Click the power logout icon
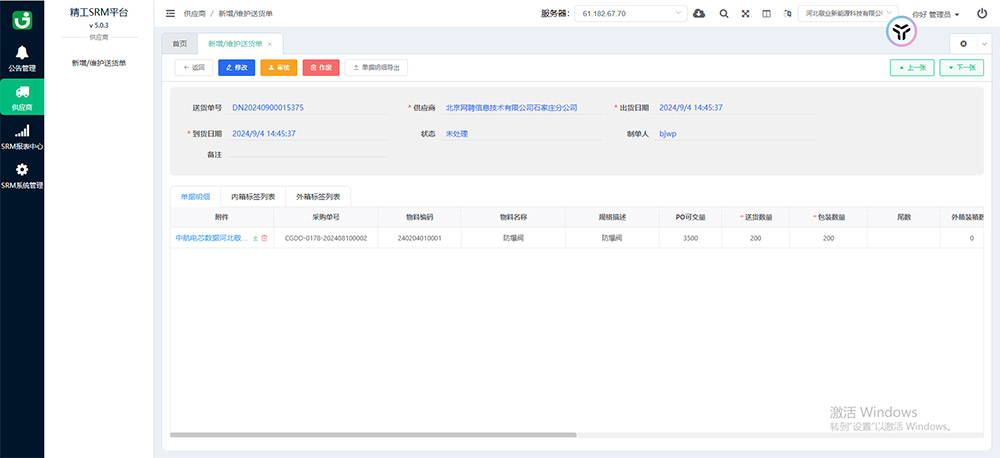 coord(982,14)
